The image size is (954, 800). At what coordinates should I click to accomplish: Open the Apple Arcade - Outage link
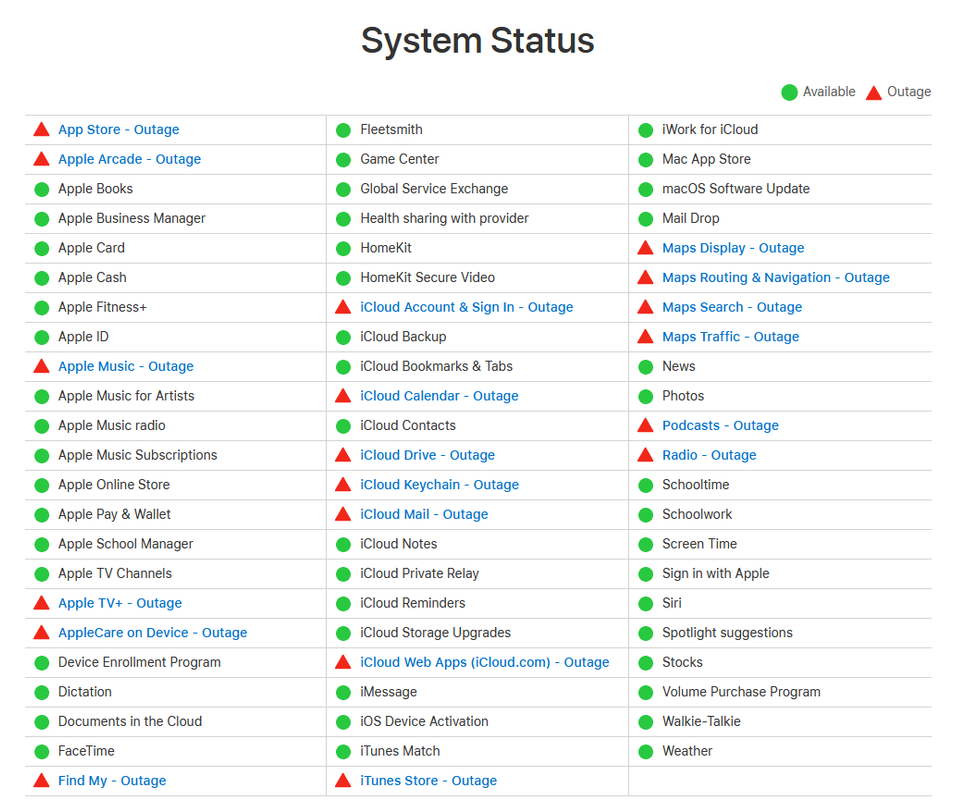[x=130, y=159]
